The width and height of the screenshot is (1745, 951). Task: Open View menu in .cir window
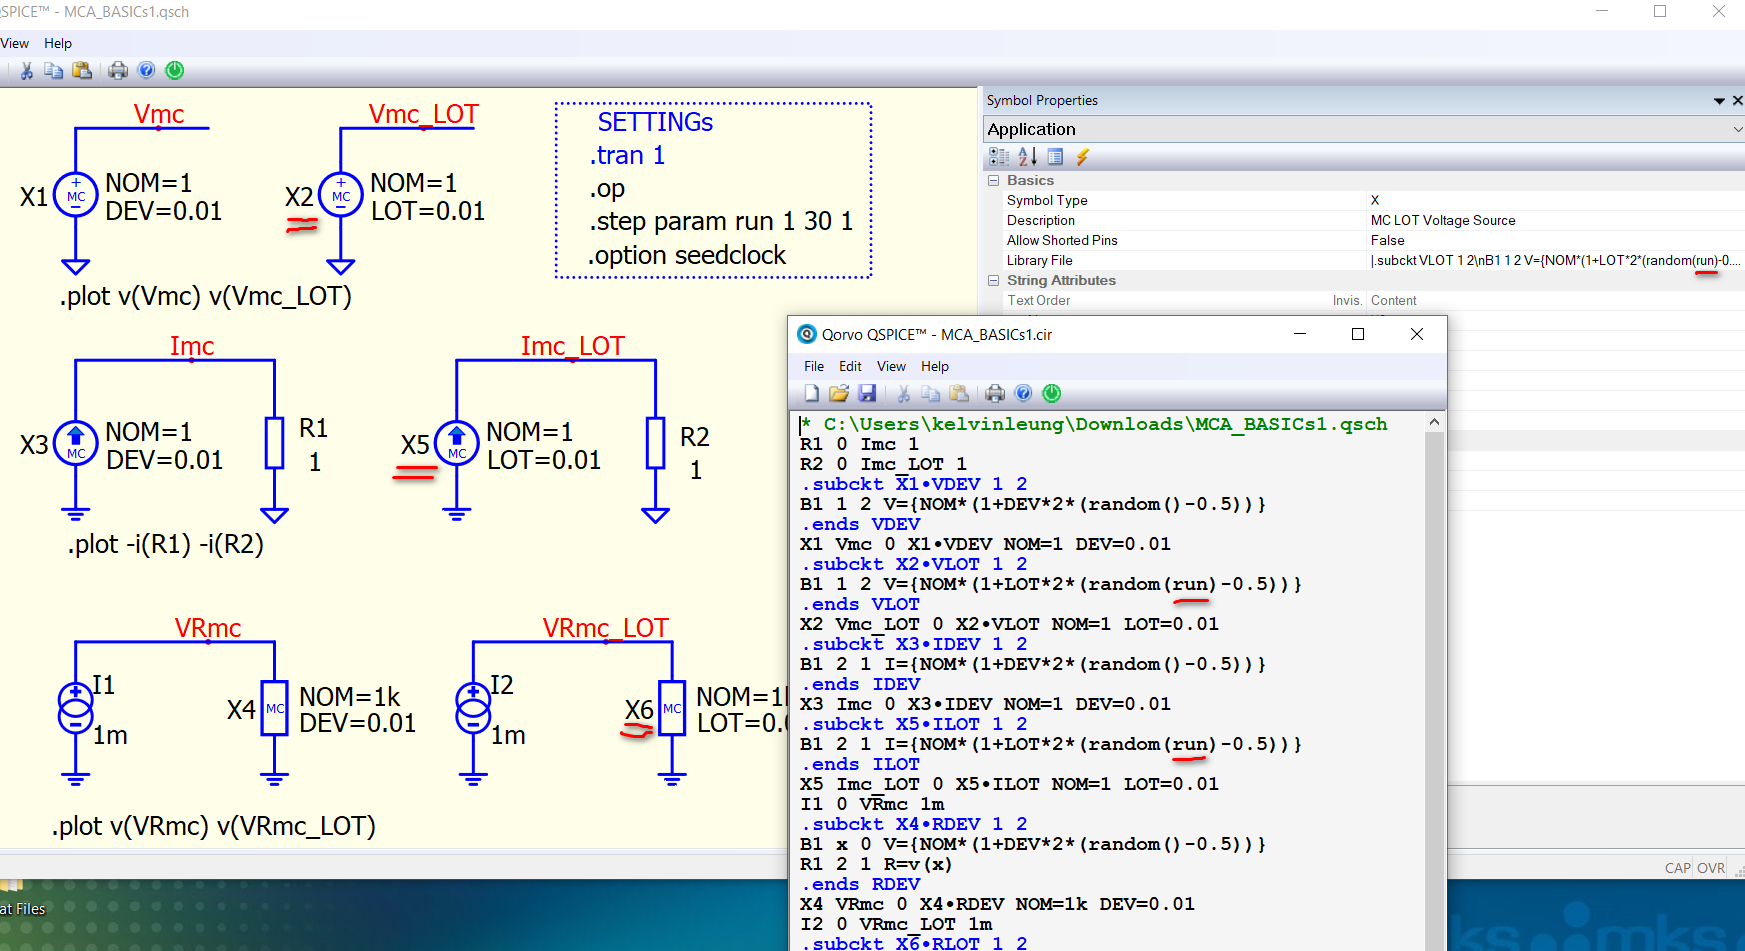click(891, 366)
